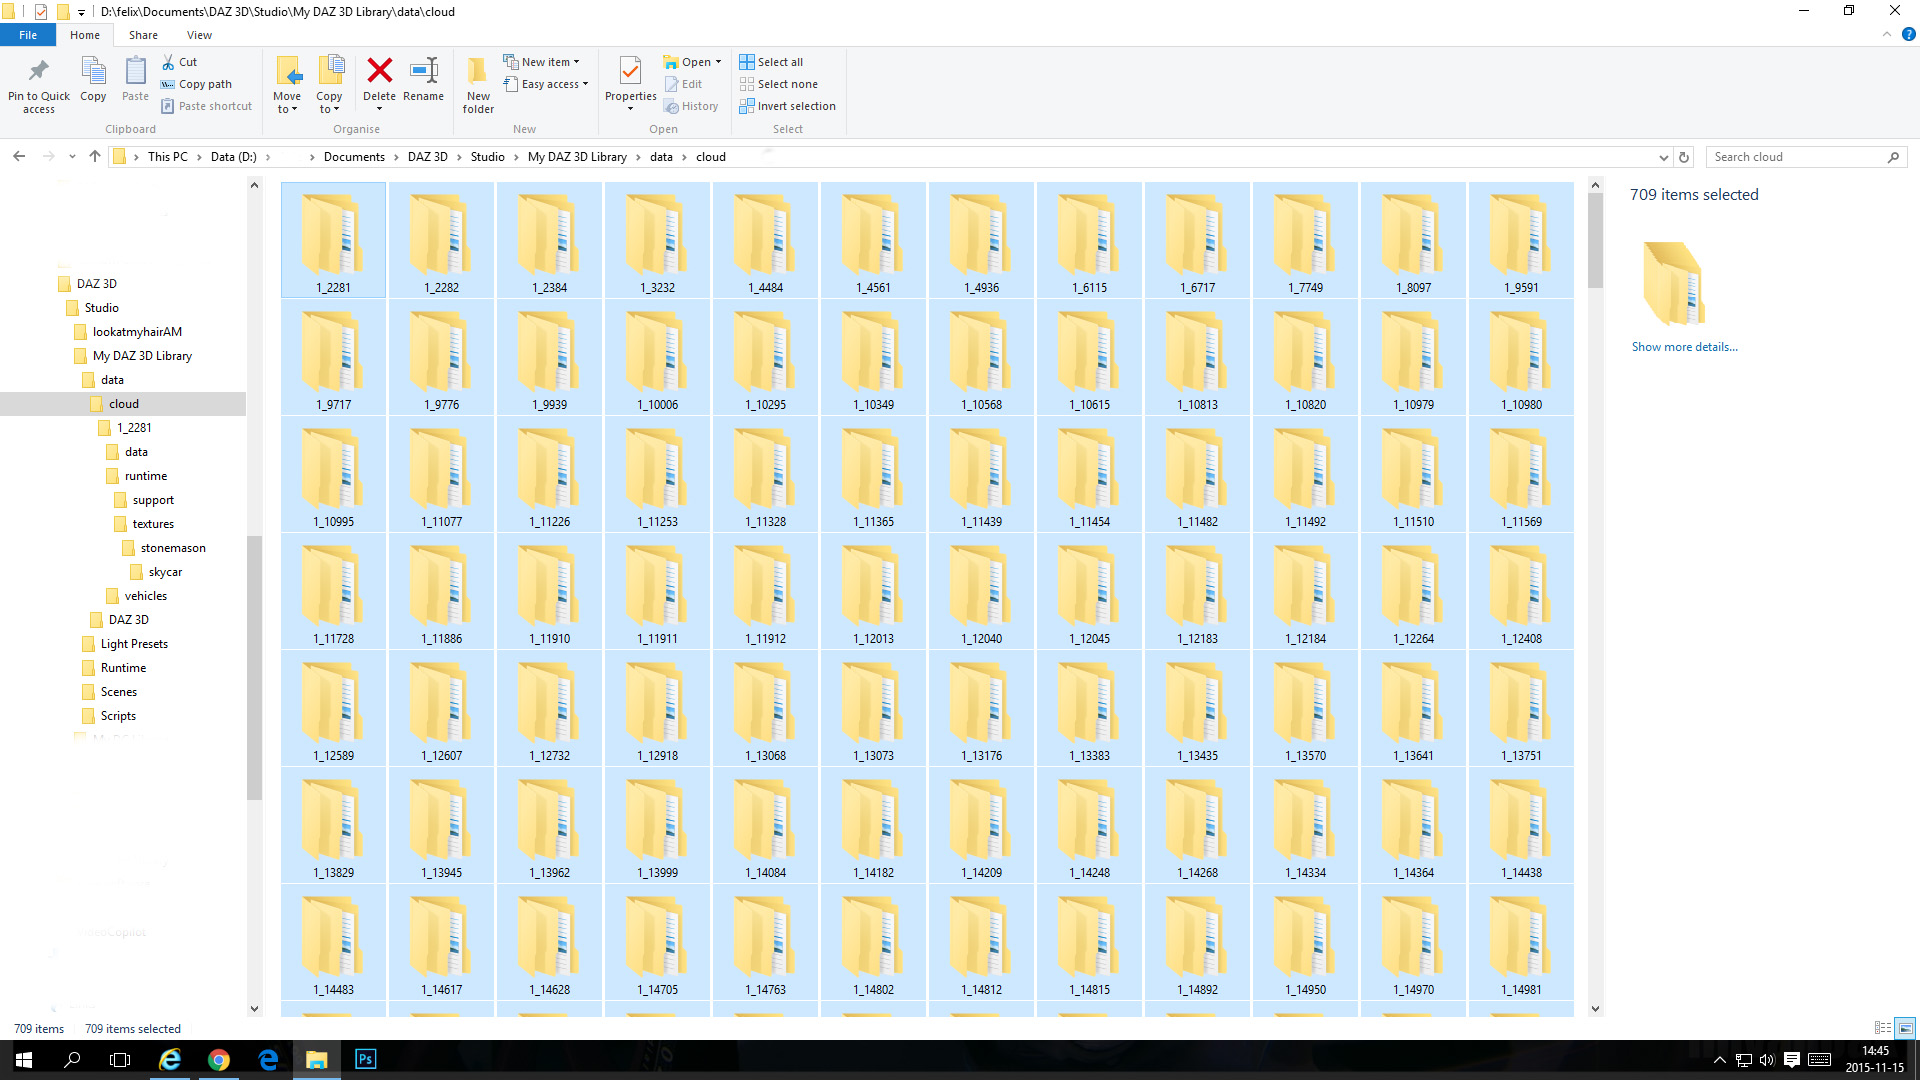Click the Cut scissors icon
The height and width of the screenshot is (1080, 1920).
tap(169, 62)
